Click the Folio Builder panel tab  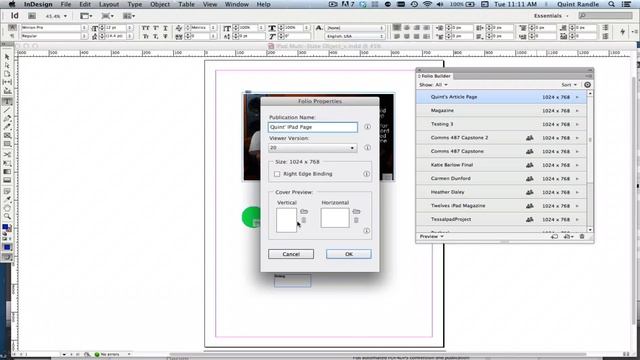pos(435,76)
